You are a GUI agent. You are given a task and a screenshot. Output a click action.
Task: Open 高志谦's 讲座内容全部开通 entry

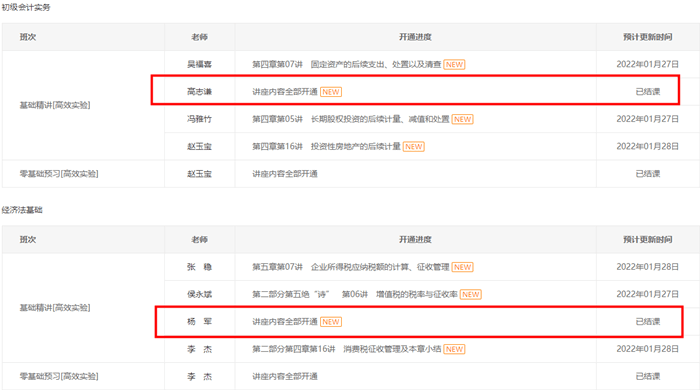pos(285,91)
